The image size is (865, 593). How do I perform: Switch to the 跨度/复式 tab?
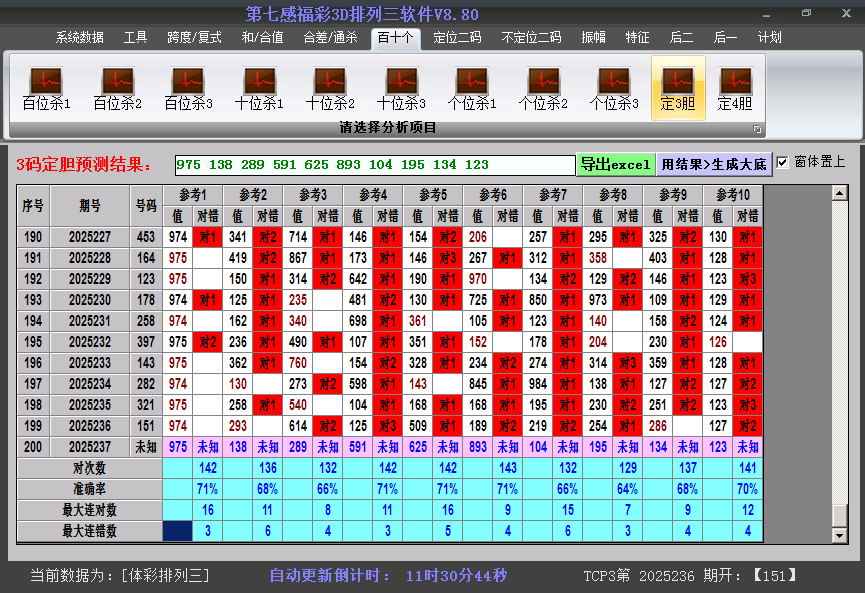194,38
